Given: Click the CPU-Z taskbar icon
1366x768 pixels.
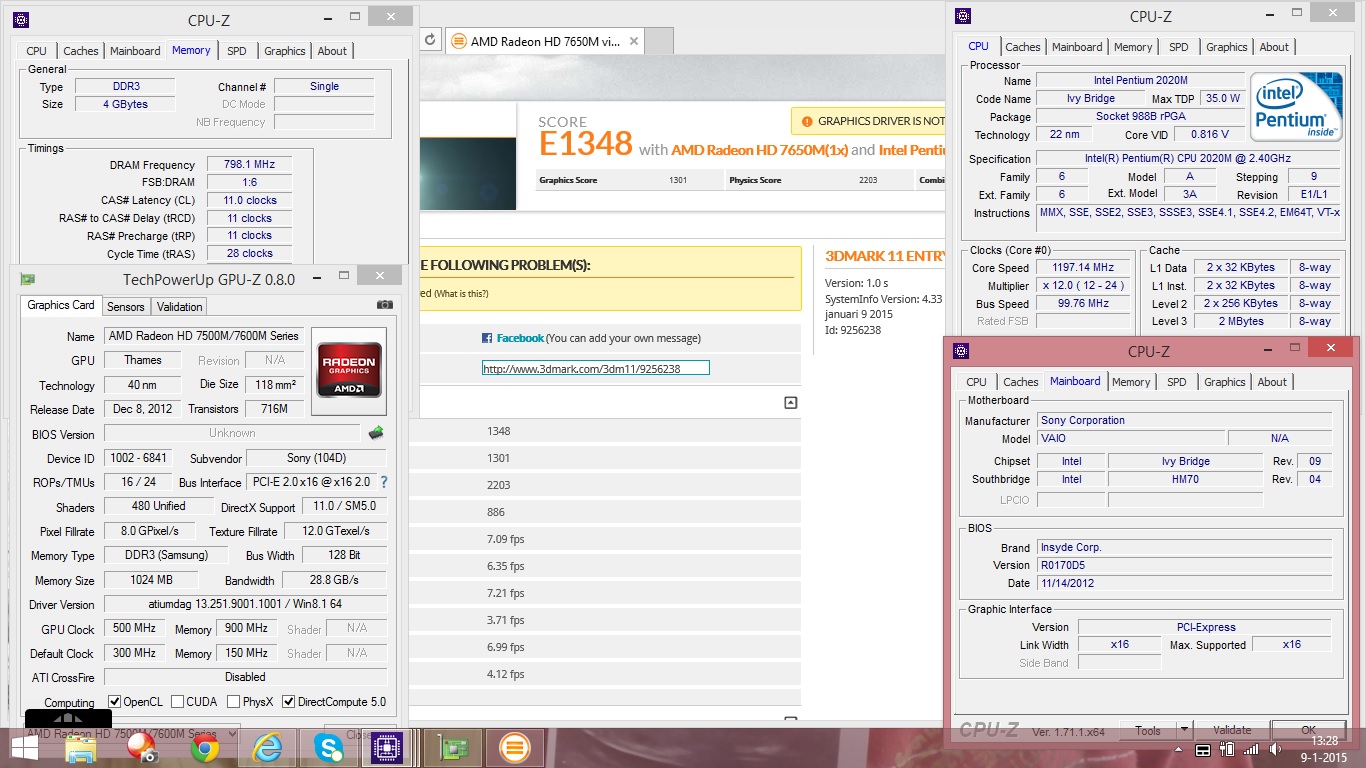Looking at the screenshot, I should tap(388, 748).
